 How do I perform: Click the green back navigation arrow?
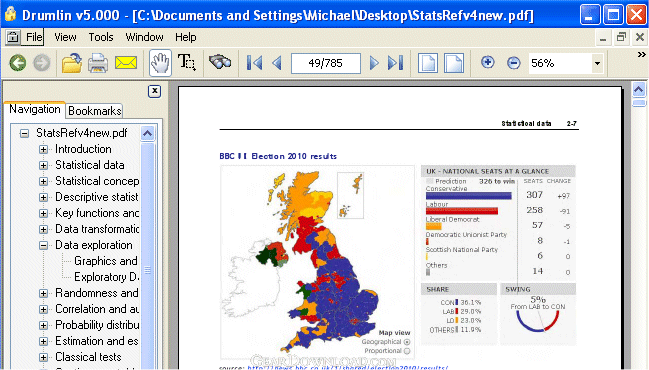click(18, 63)
